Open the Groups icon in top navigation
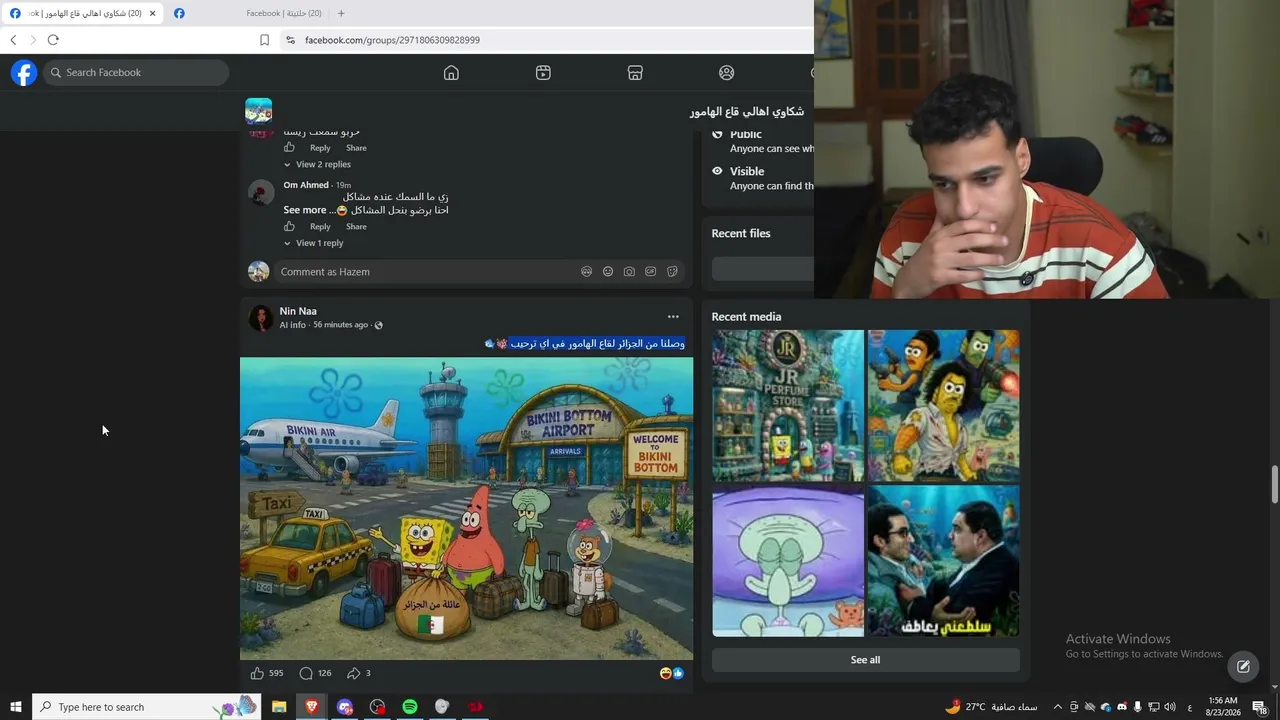The image size is (1280, 720). (727, 73)
